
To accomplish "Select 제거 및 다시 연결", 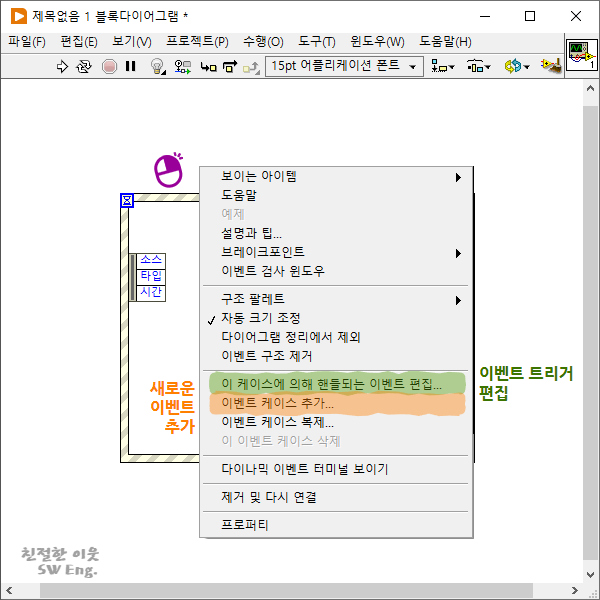I will point(336,497).
